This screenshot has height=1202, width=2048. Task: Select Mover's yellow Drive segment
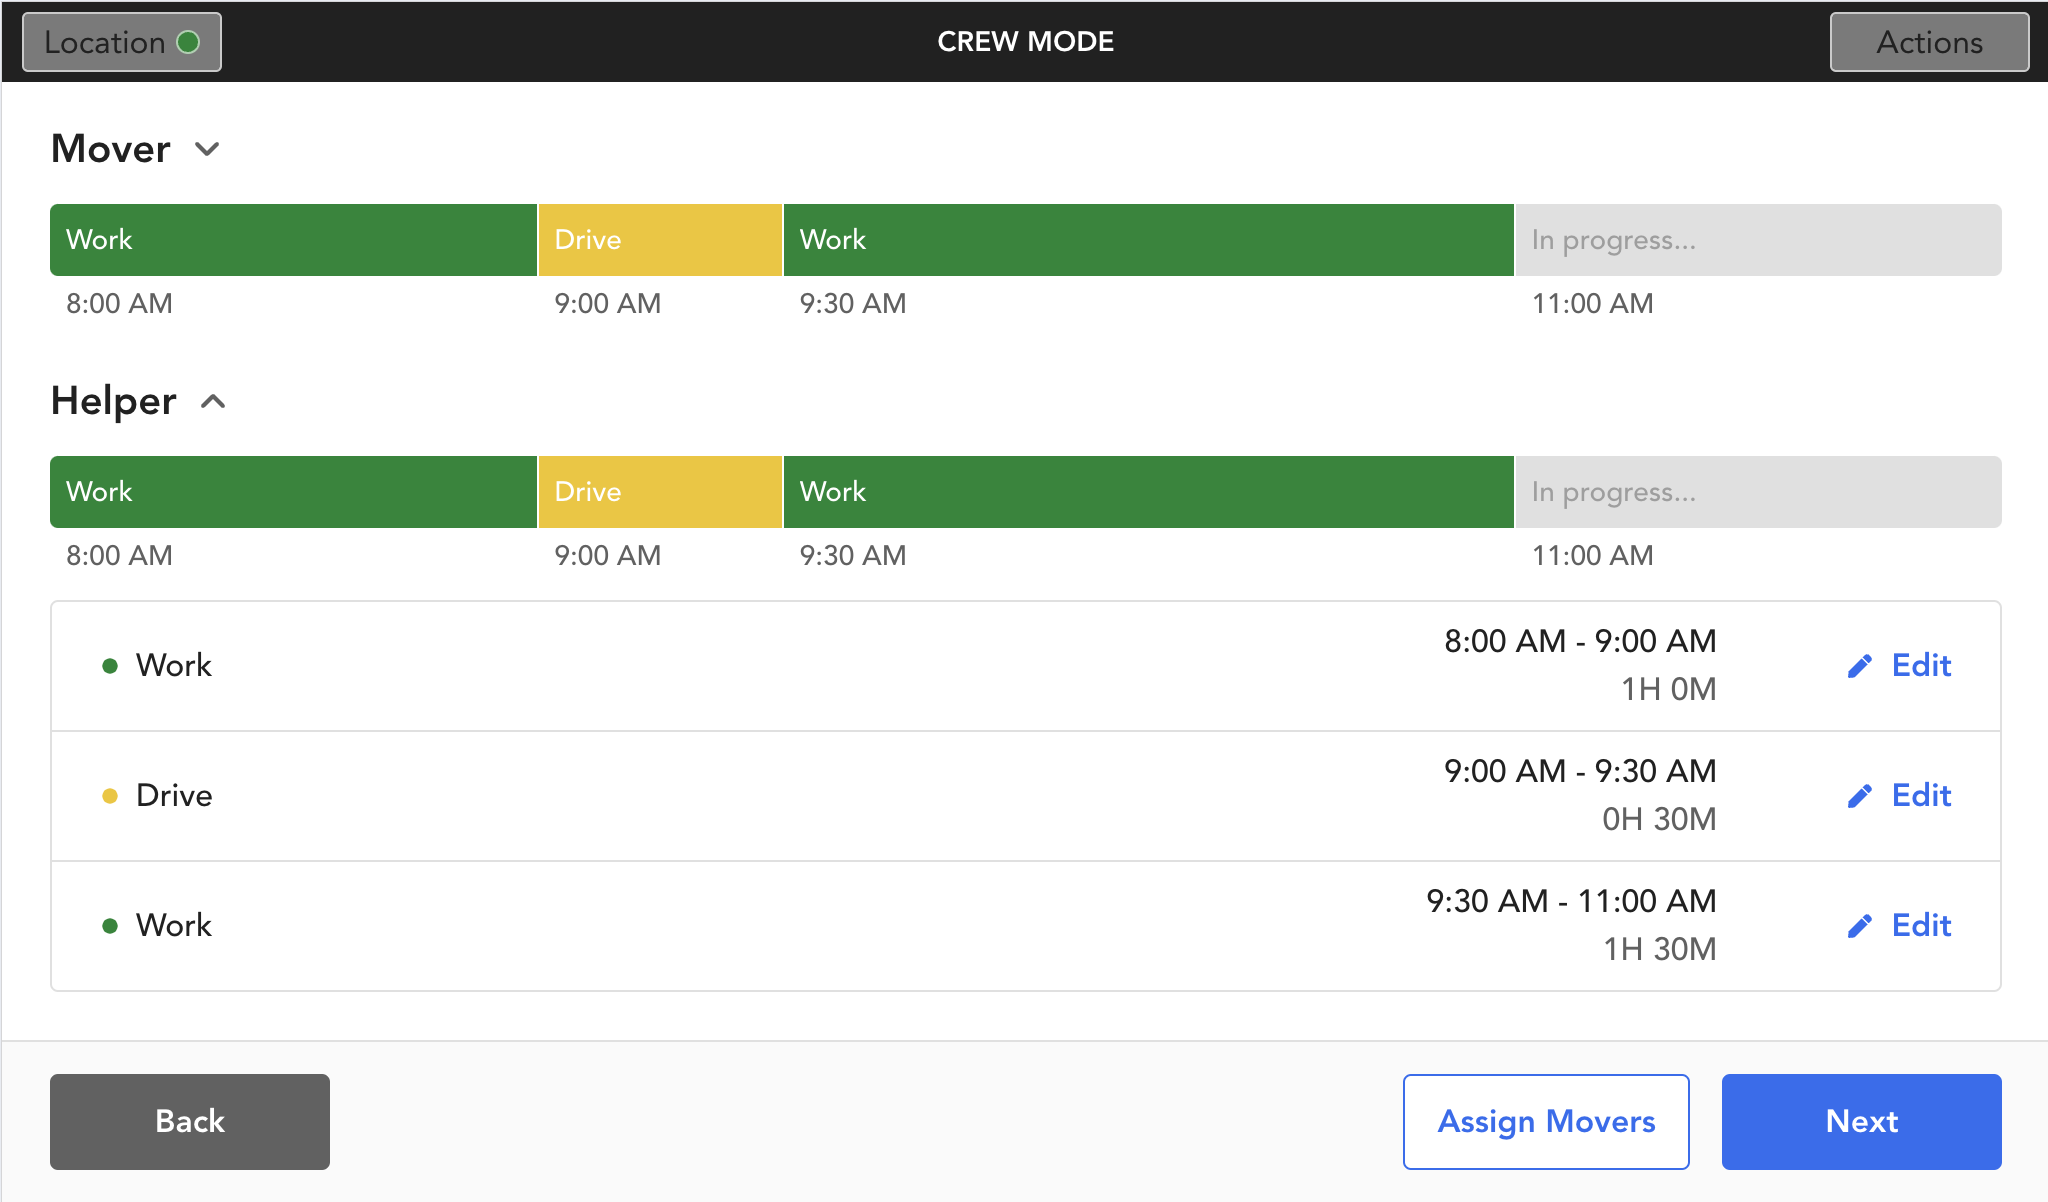[x=660, y=240]
